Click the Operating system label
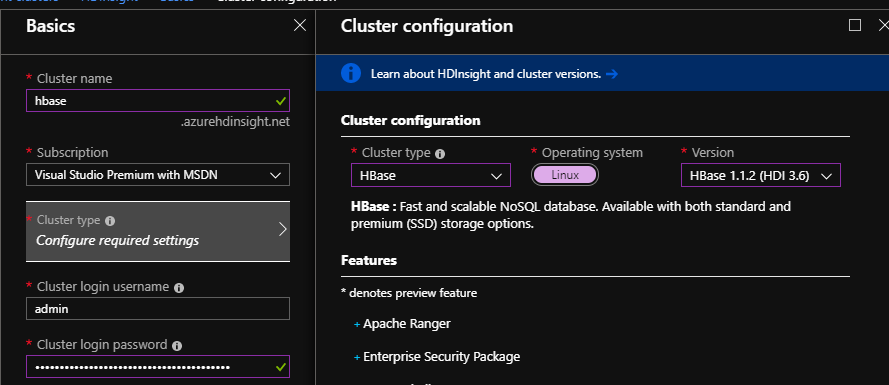The width and height of the screenshot is (889, 385). 592,153
